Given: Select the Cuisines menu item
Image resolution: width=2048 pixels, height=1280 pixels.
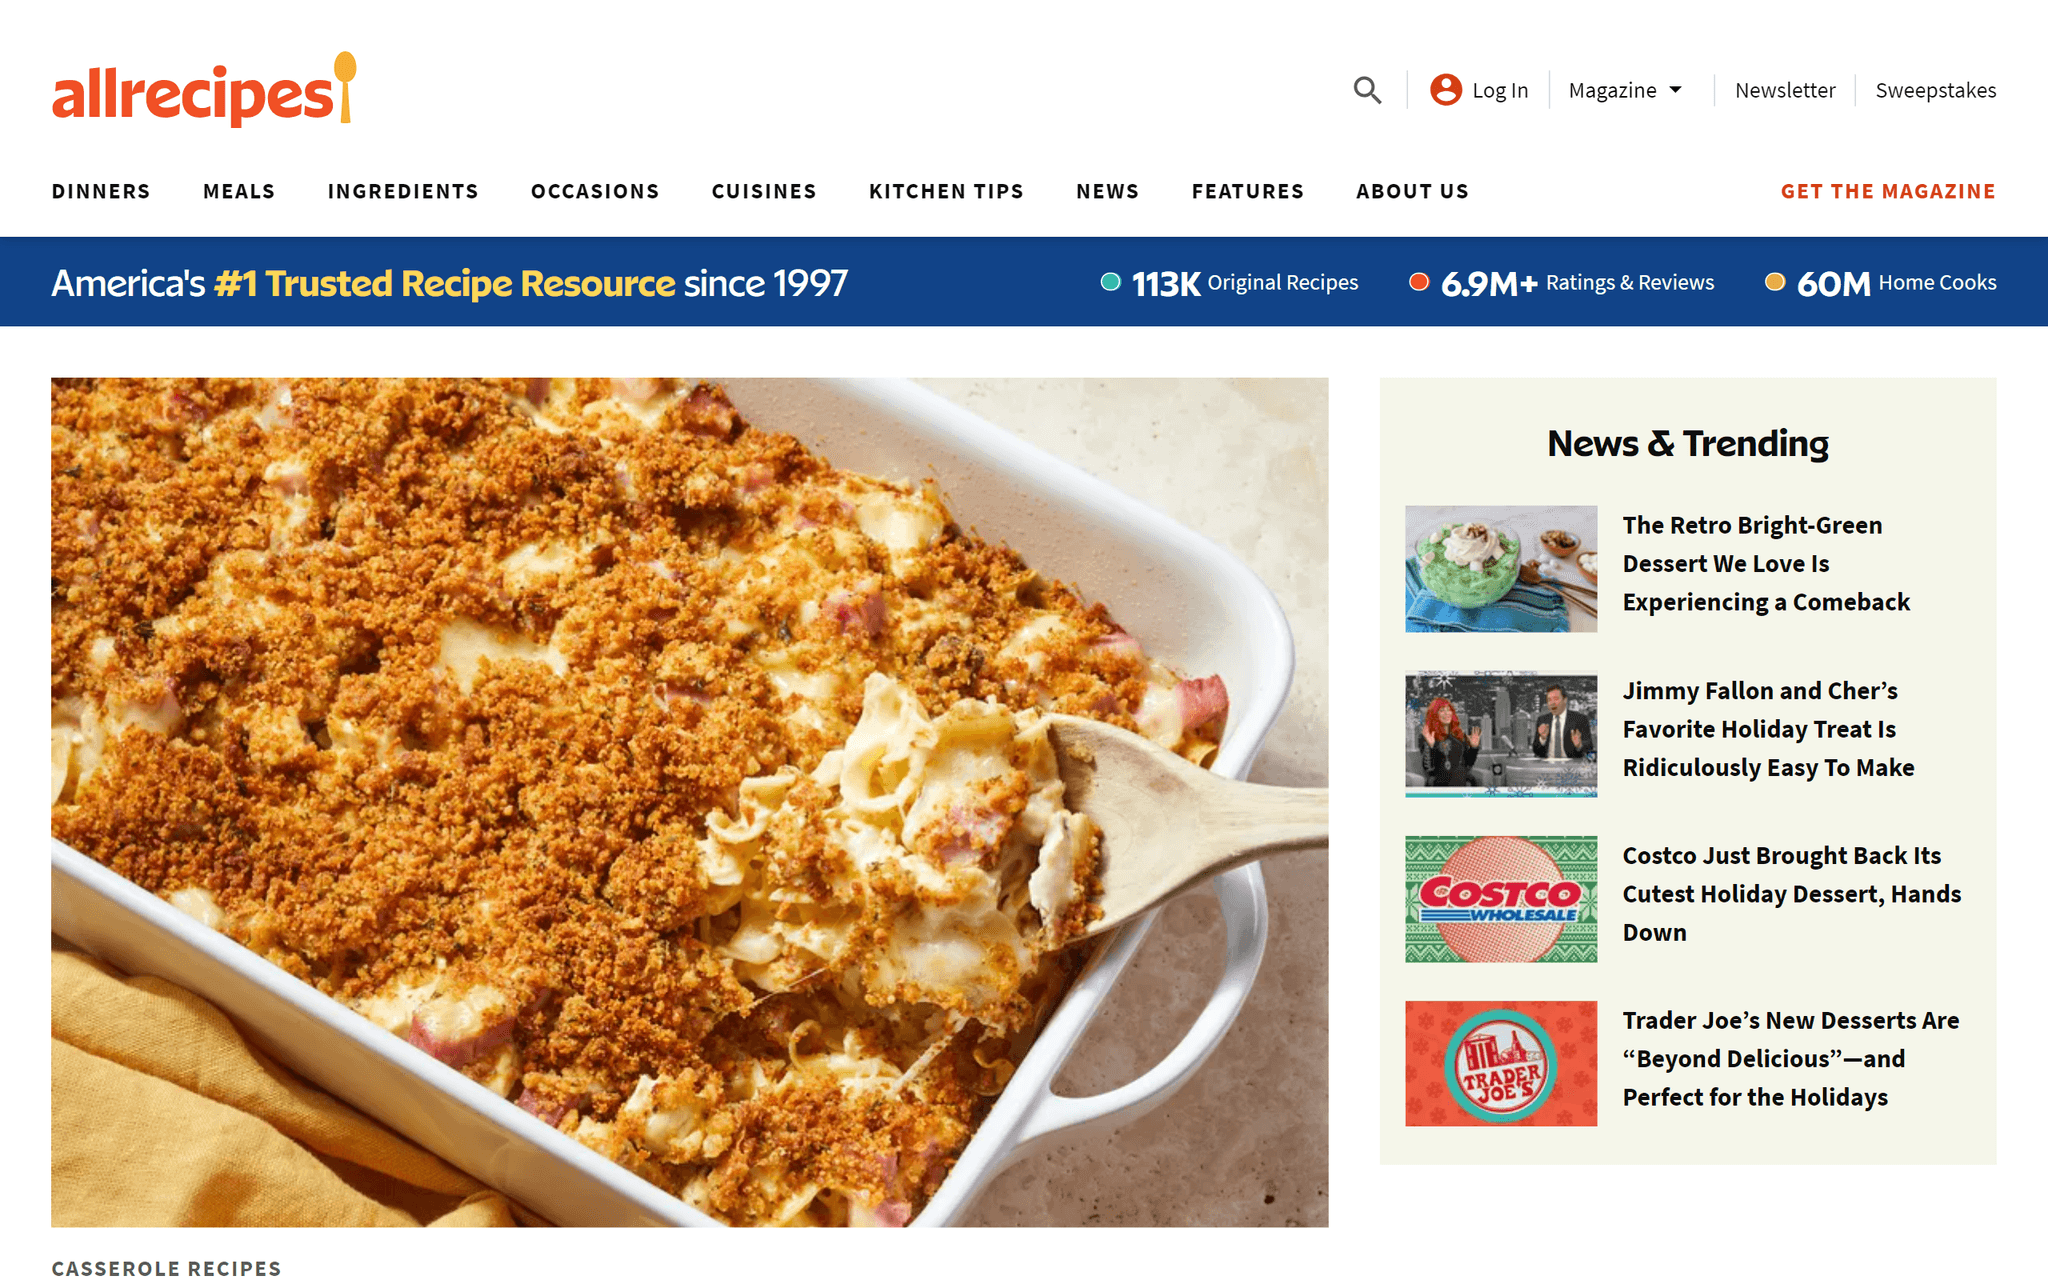Looking at the screenshot, I should [764, 191].
